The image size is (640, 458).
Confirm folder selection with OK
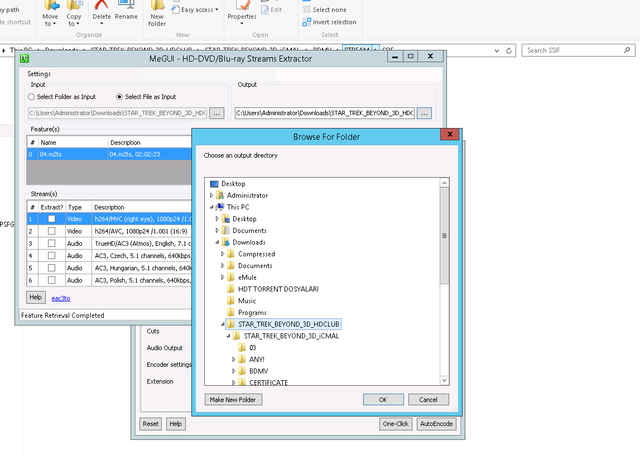383,400
